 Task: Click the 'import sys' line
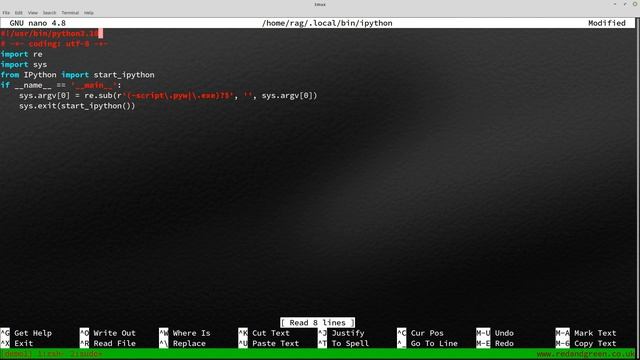tap(24, 64)
